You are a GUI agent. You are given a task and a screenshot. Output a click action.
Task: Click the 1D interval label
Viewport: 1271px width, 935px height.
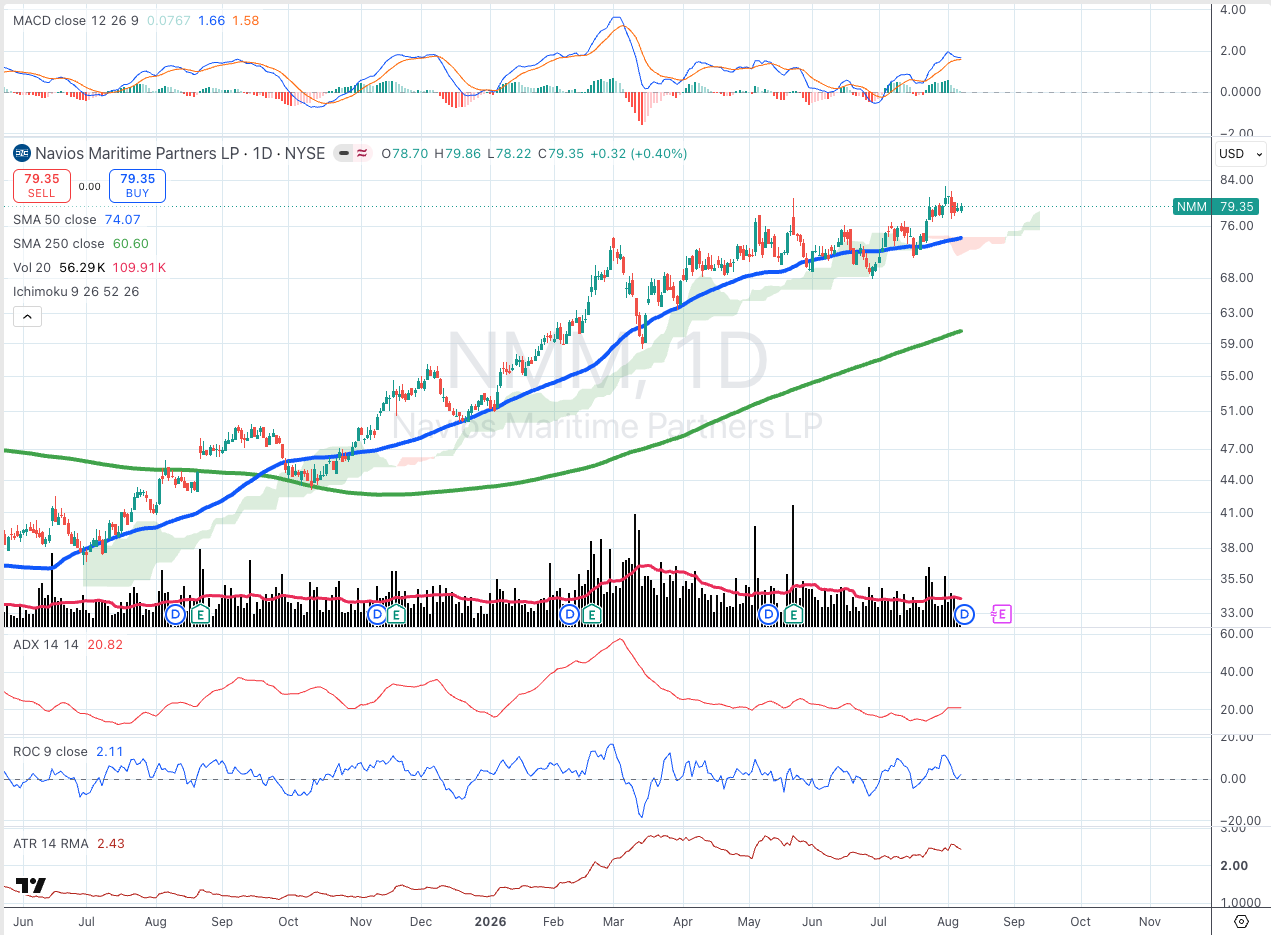[x=262, y=153]
